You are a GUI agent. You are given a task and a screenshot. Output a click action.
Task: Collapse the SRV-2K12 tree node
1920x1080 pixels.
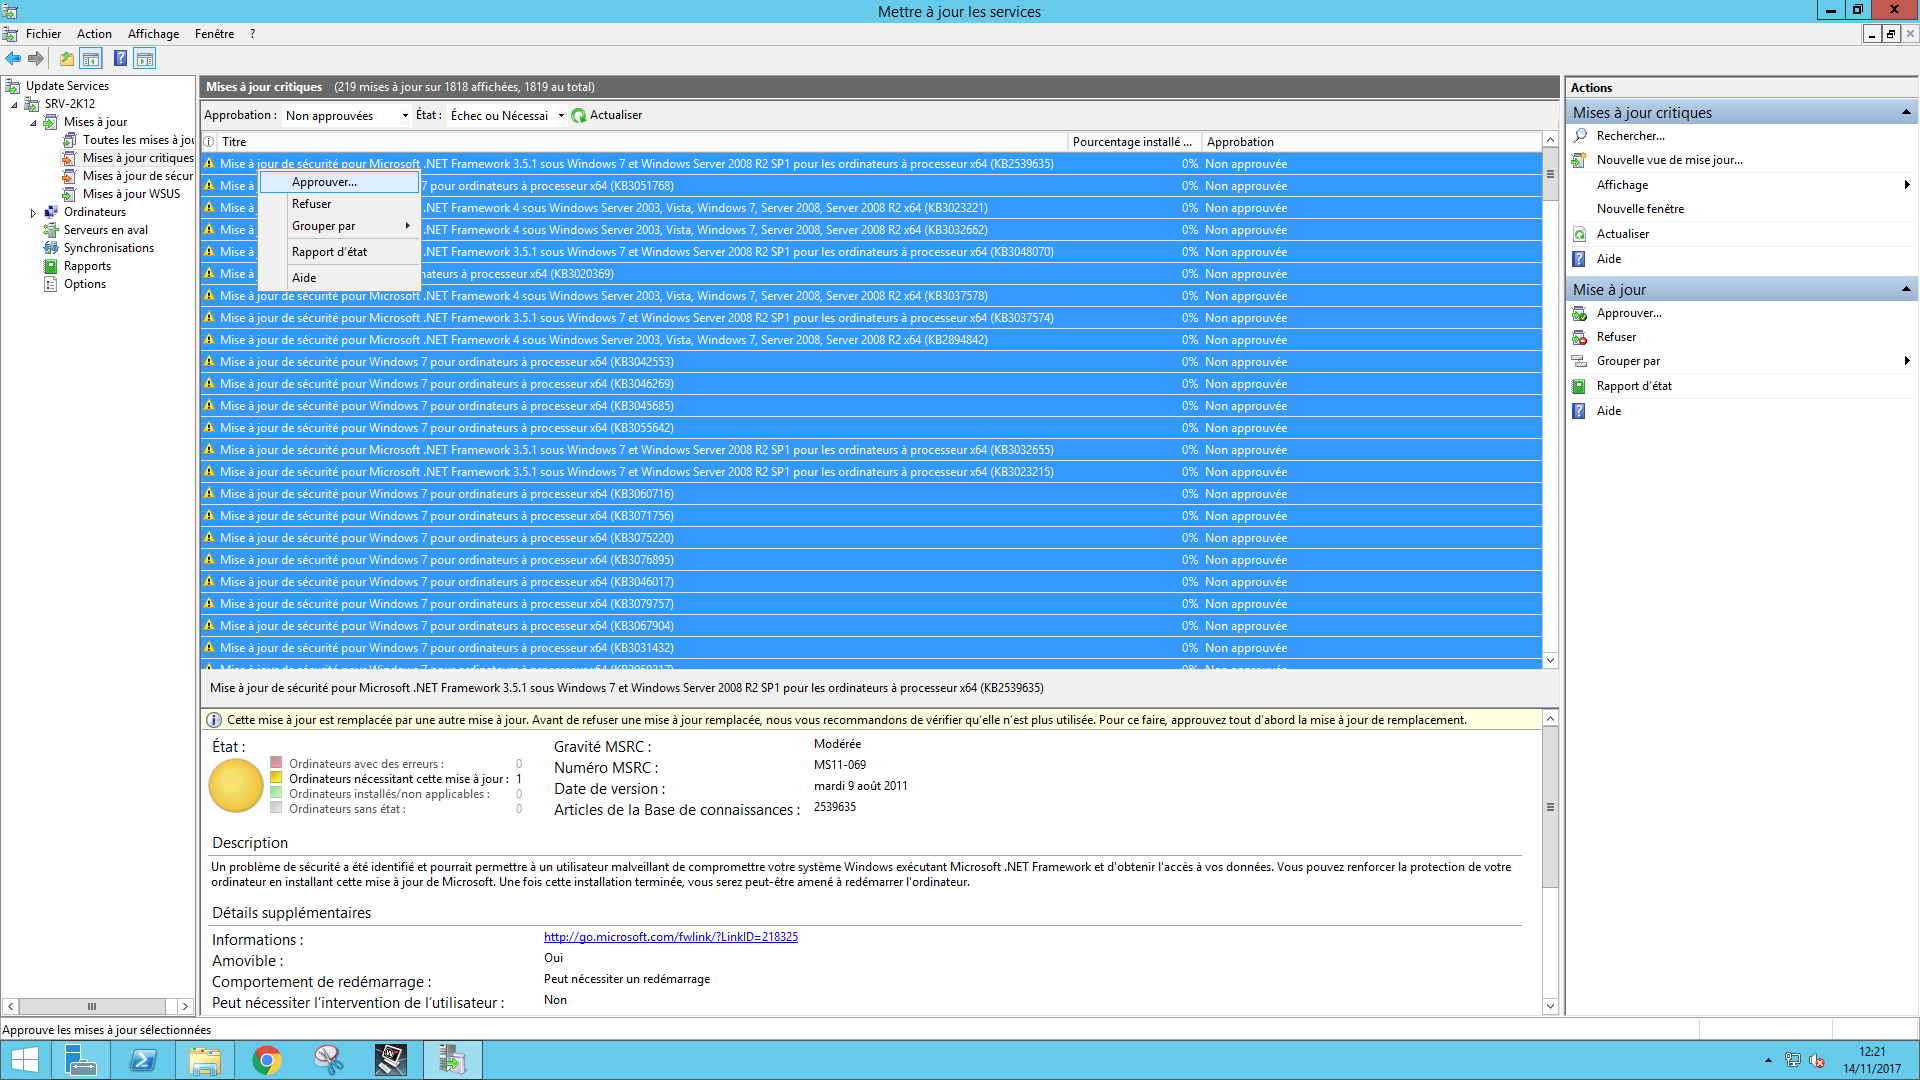pyautogui.click(x=15, y=104)
